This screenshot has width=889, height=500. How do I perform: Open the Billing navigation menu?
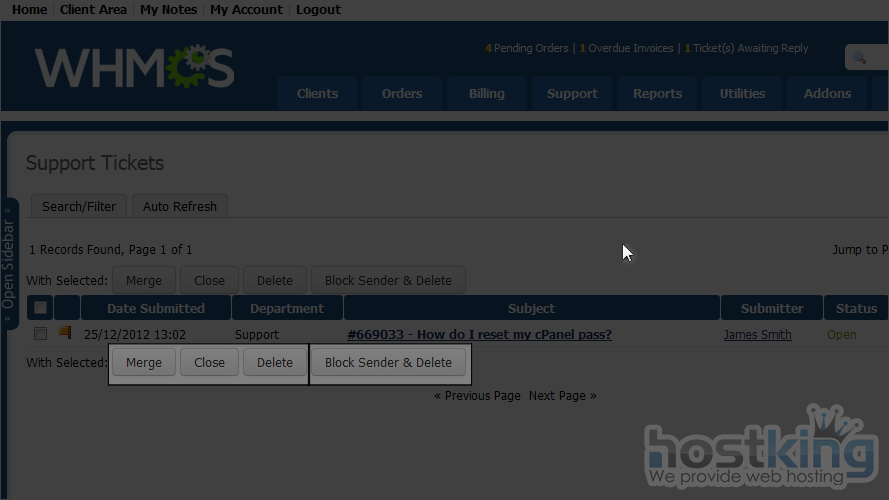[487, 94]
